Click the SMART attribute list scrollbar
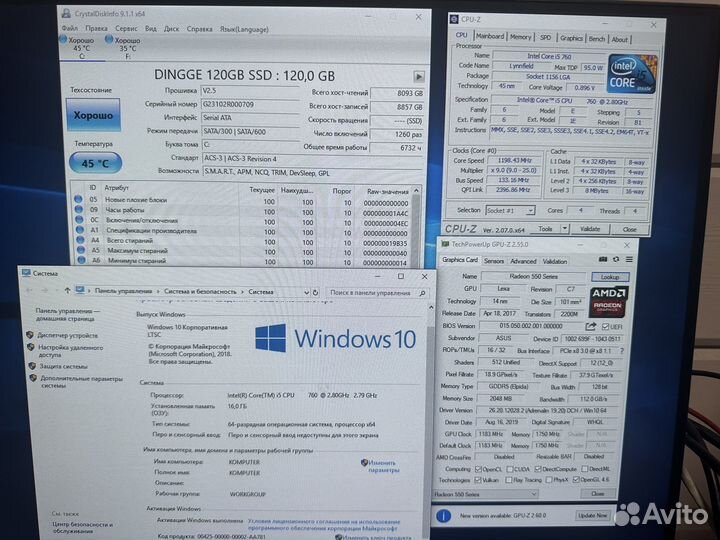This screenshot has width=720, height=540. pyautogui.click(x=416, y=226)
